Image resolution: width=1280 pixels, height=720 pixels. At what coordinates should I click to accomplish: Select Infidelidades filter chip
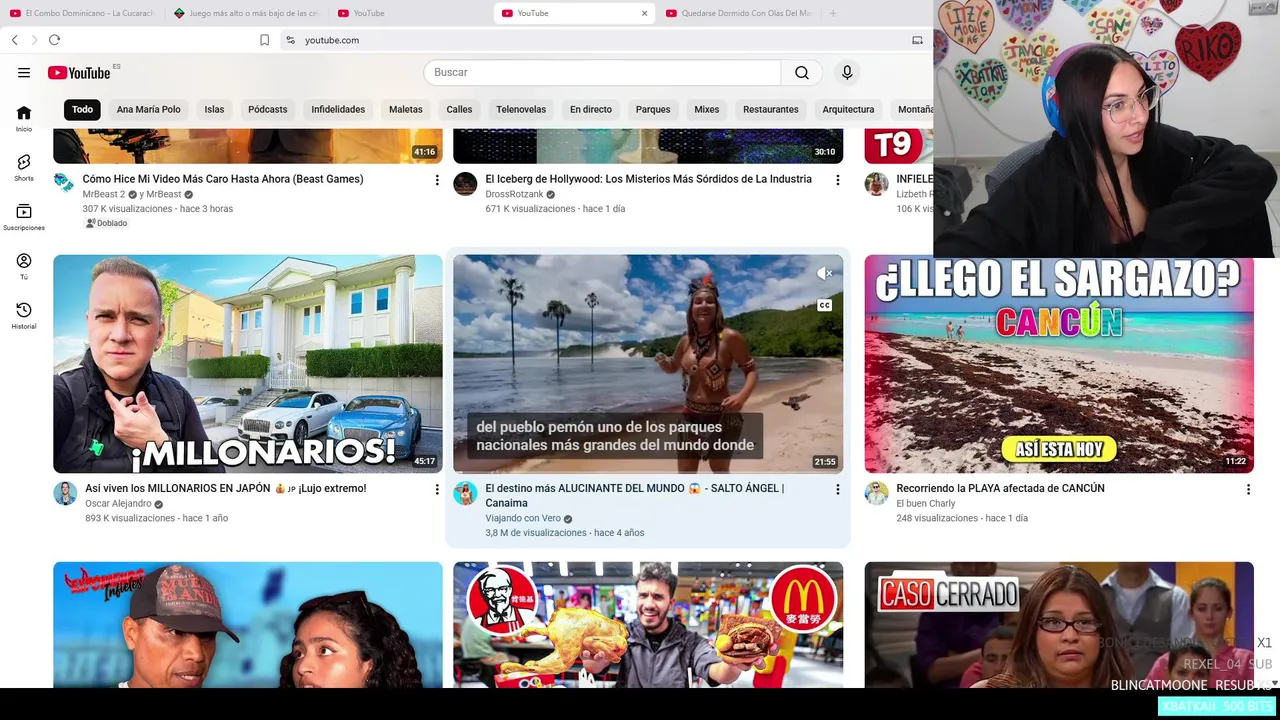pos(338,109)
